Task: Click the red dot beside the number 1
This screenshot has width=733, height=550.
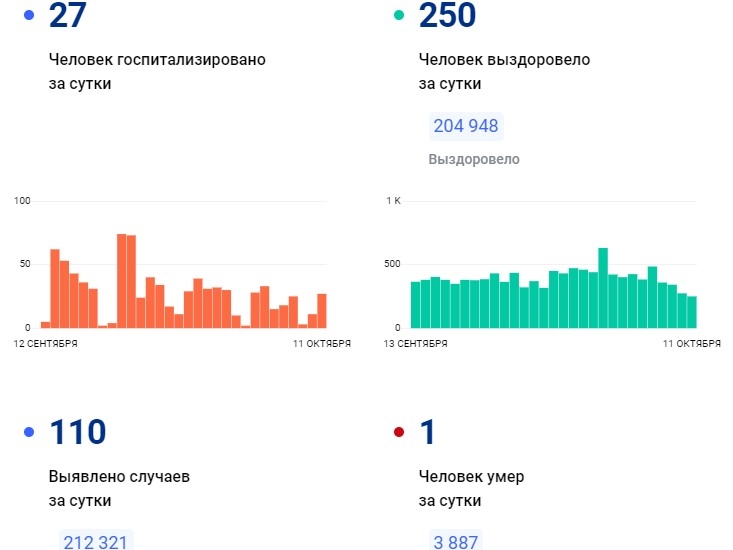Action: (x=399, y=432)
